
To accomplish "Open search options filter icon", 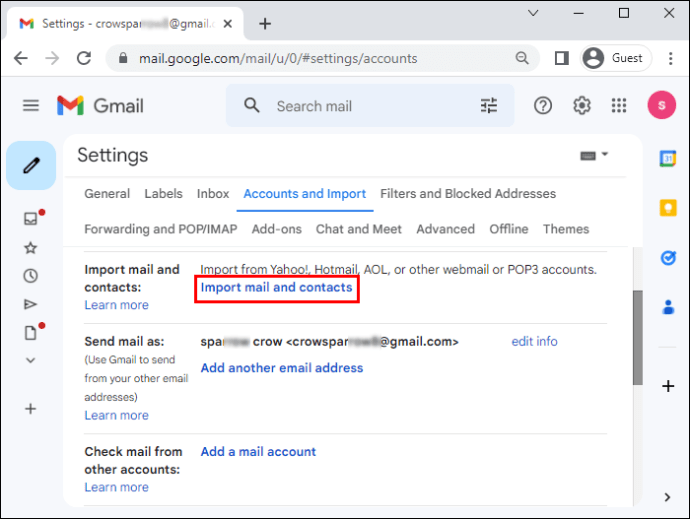I will (x=488, y=106).
